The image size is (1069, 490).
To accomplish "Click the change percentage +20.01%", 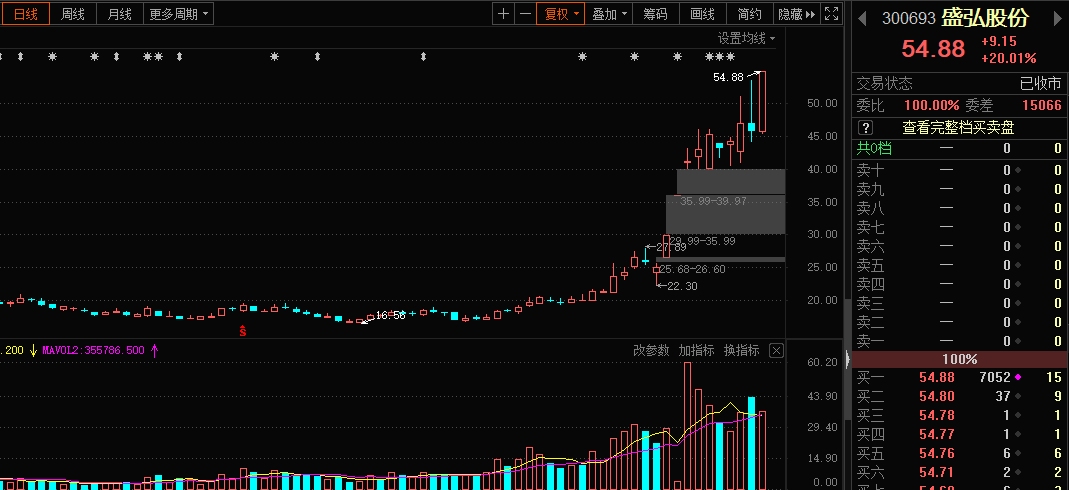I will coord(1009,59).
